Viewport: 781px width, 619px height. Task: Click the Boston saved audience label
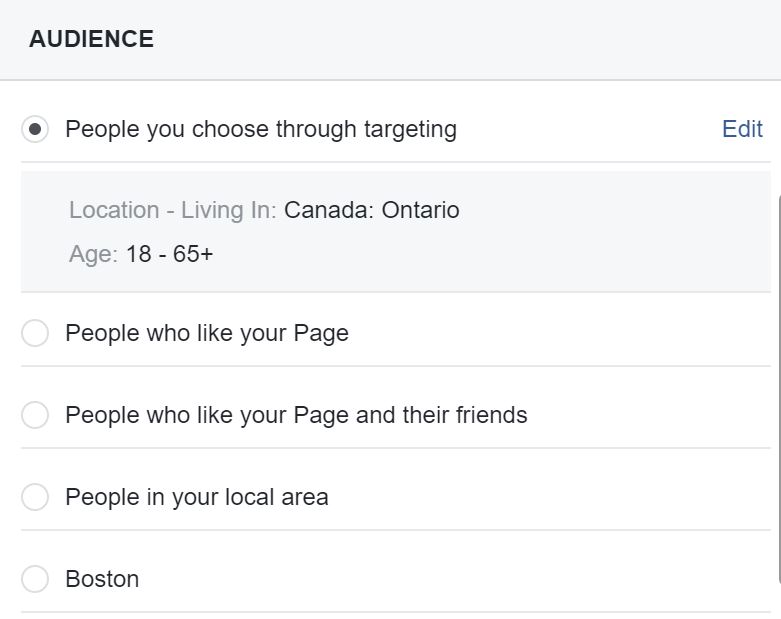click(x=102, y=579)
